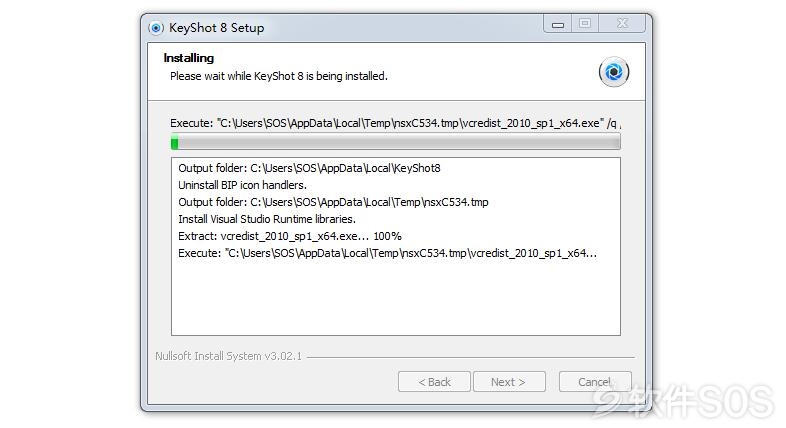Click the 软件SOS watermark logo
Viewport: 786px width, 428px height.
pyautogui.click(x=683, y=401)
